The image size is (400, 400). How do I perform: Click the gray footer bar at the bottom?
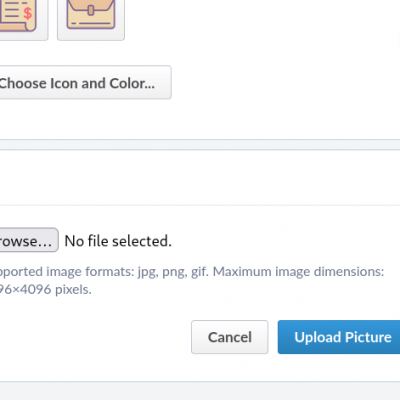200,391
